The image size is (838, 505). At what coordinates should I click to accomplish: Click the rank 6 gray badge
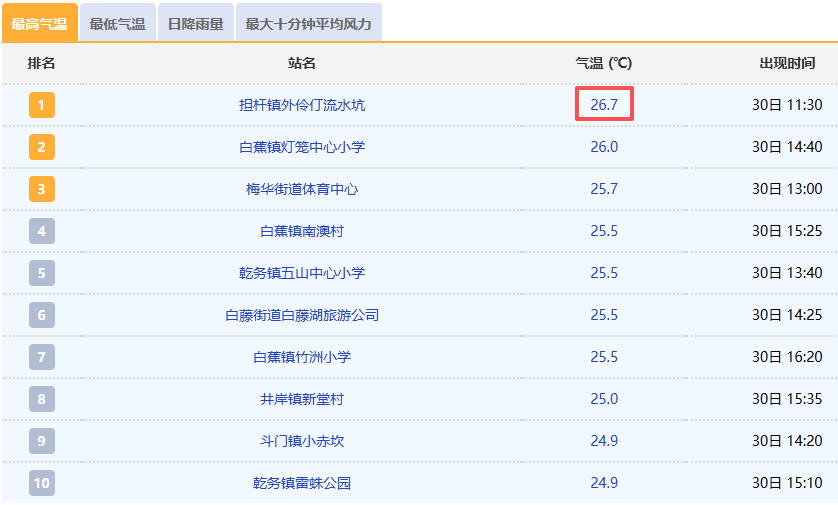[x=42, y=315]
